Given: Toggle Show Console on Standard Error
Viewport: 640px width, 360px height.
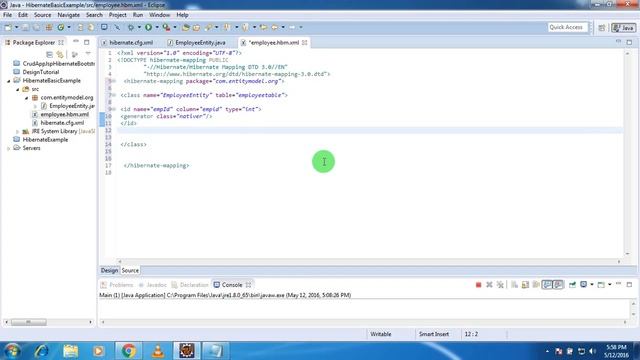Looking at the screenshot, I should point(558,284).
